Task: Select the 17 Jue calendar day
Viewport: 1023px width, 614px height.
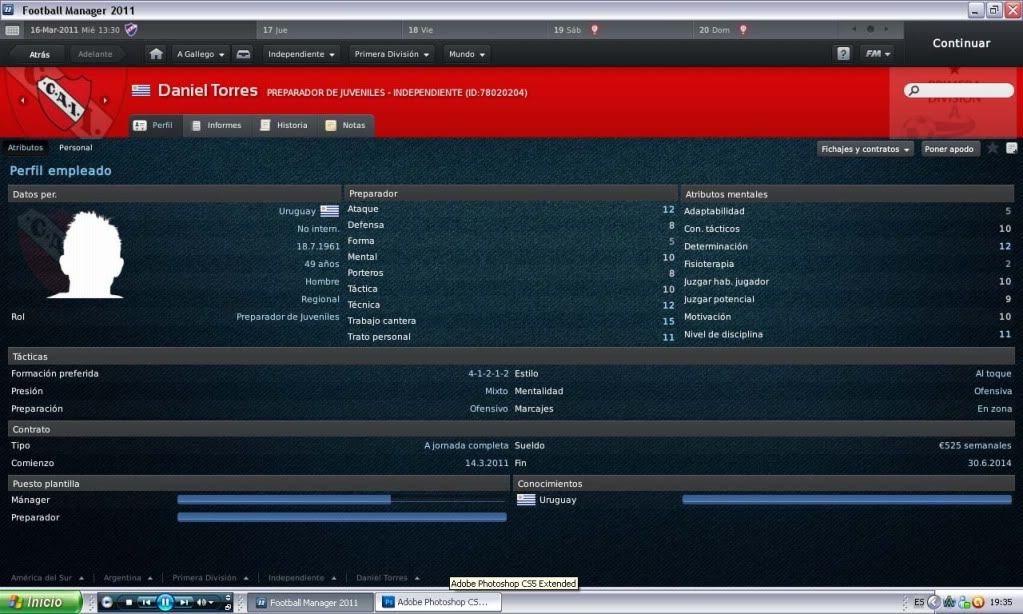Action: click(x=329, y=30)
